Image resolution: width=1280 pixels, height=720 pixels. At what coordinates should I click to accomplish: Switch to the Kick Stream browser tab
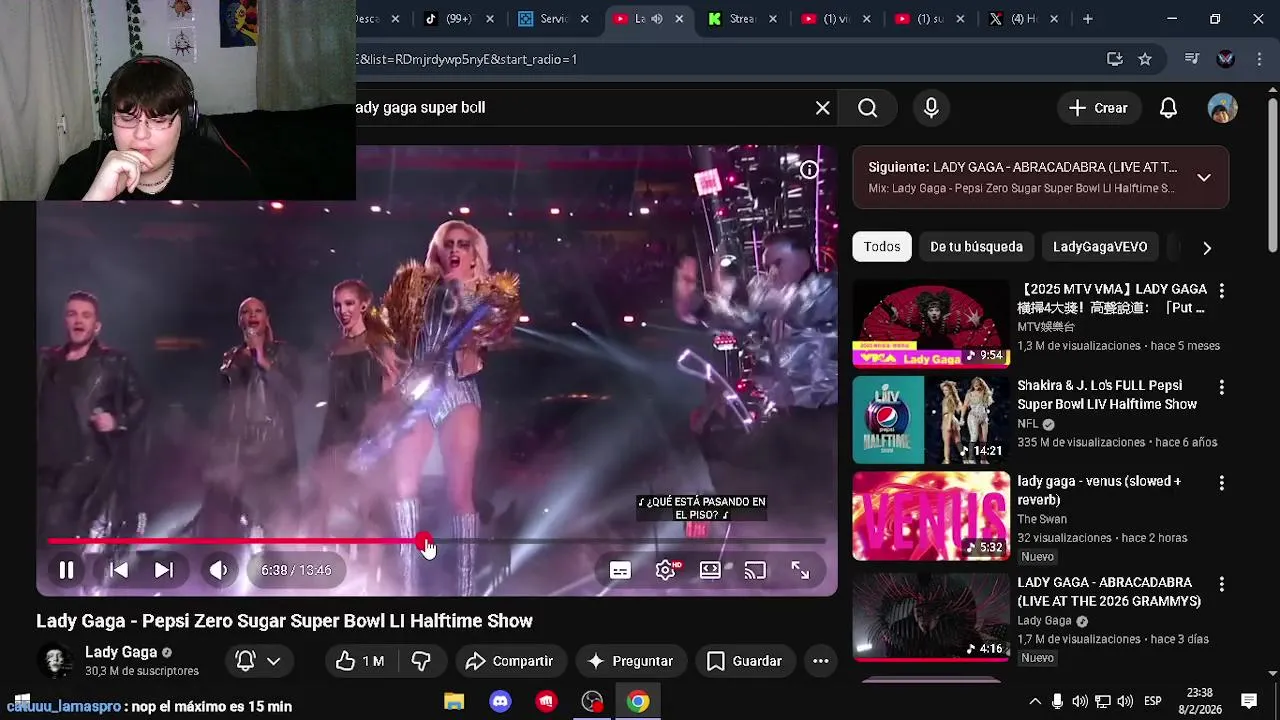coord(743,19)
